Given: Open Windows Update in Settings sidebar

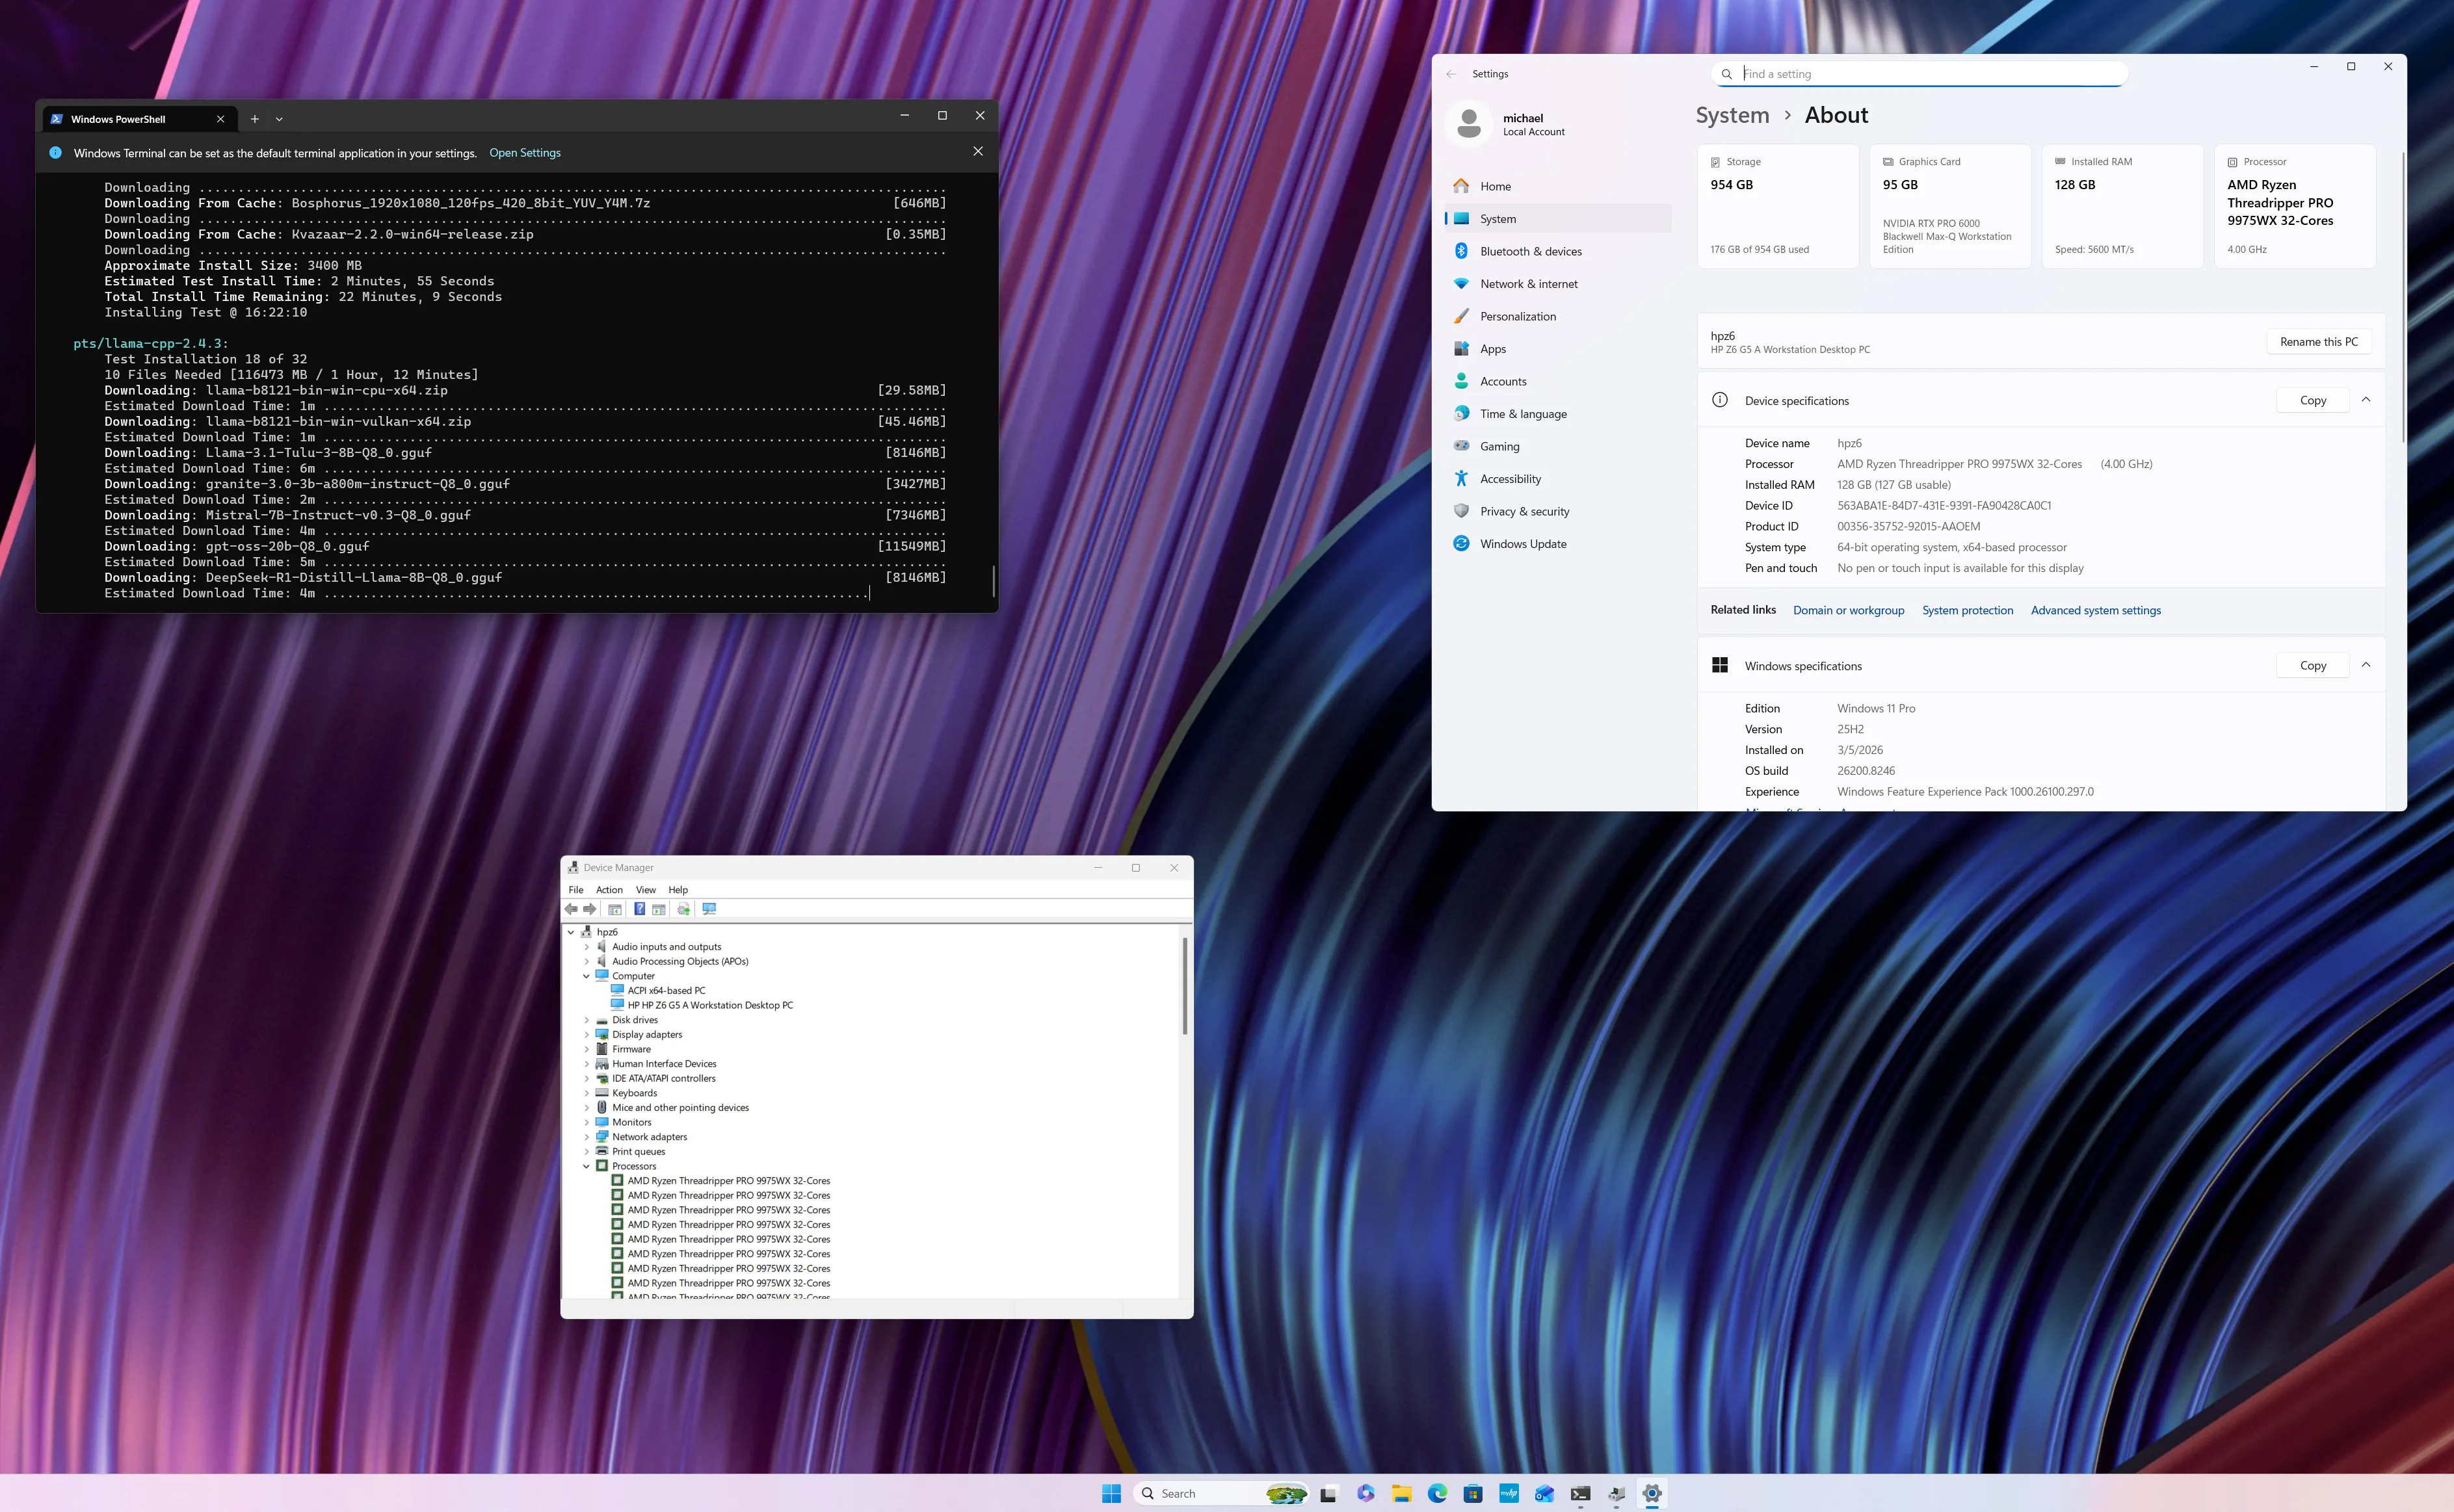Looking at the screenshot, I should pyautogui.click(x=1522, y=544).
